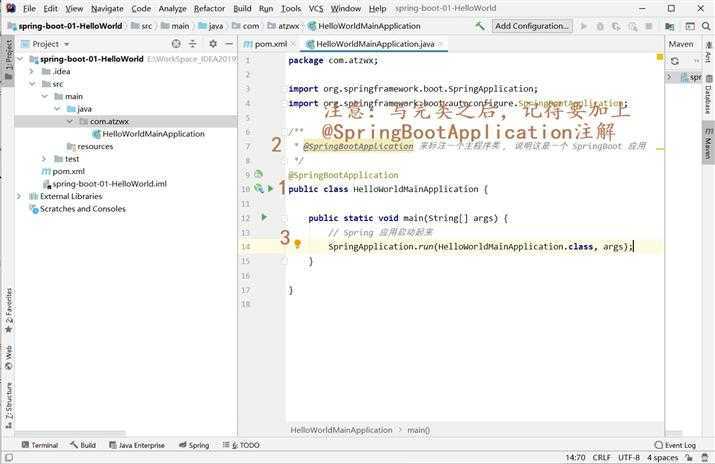Click the Search Everywhere magnifier icon

706,26
